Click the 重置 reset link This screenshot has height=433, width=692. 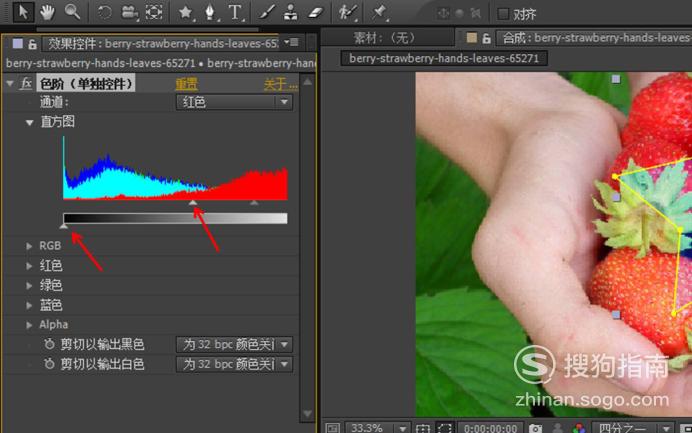point(186,83)
